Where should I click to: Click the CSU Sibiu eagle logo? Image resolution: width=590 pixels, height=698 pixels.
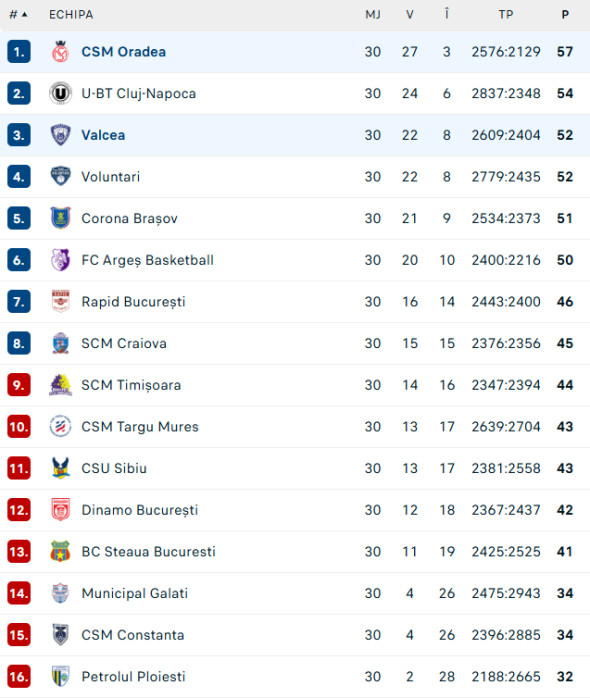(x=60, y=468)
